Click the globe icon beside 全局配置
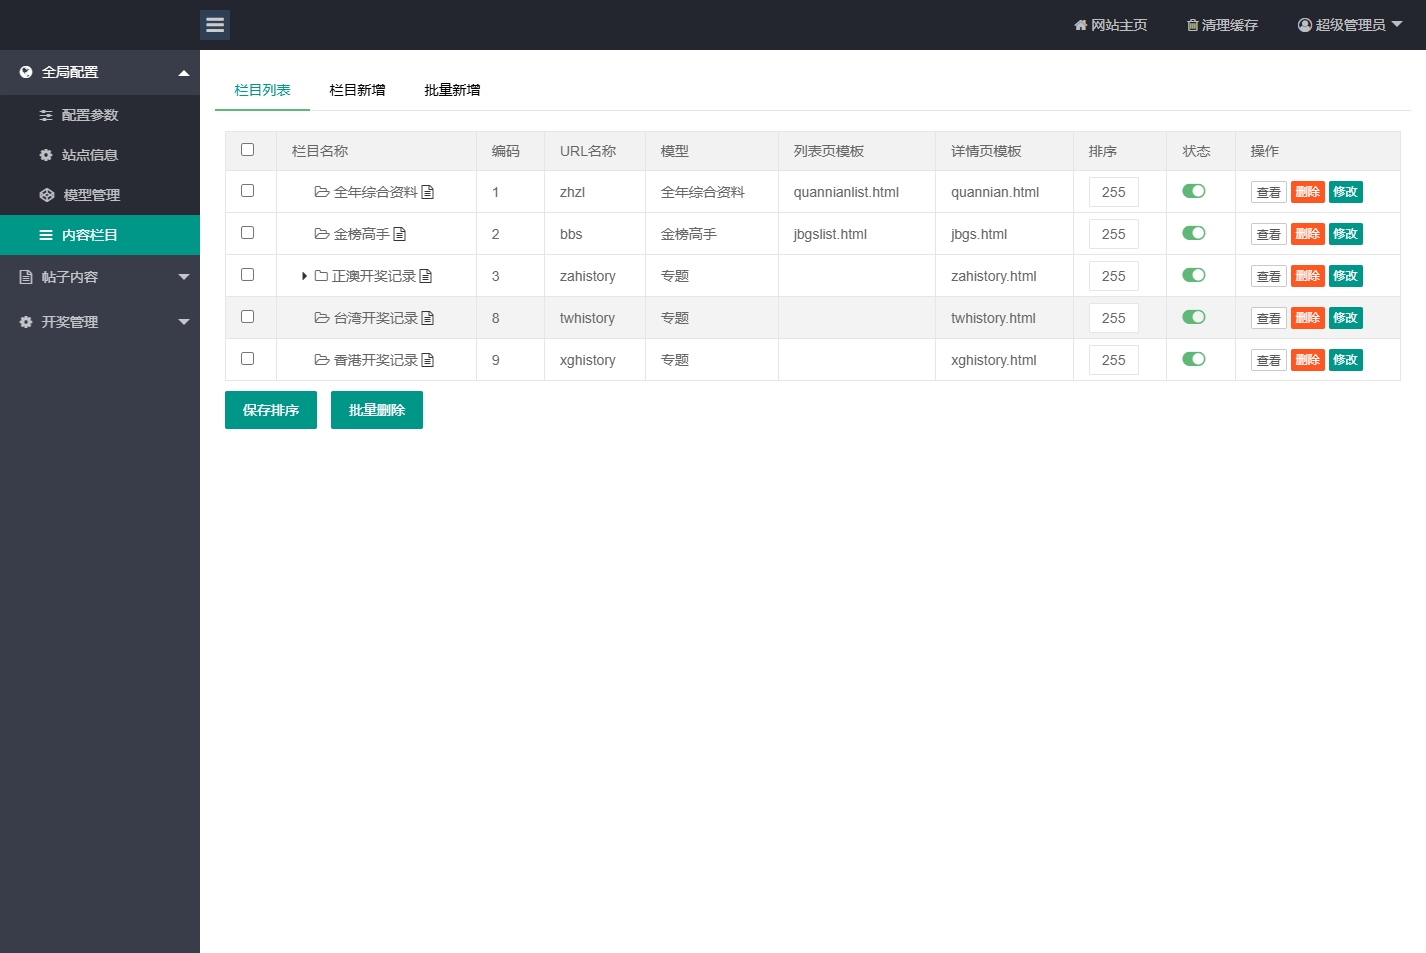Viewport: 1426px width, 953px height. click(26, 72)
